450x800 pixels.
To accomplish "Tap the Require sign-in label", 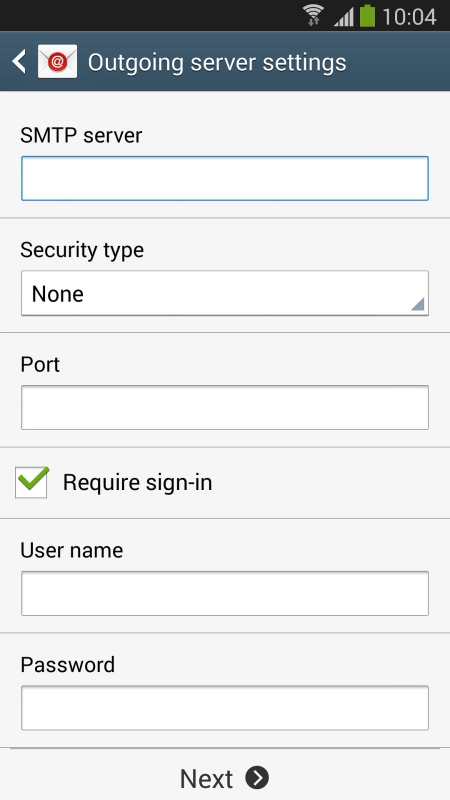I will 137,483.
